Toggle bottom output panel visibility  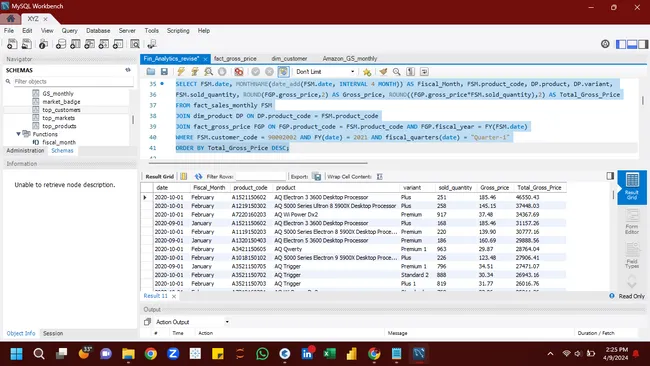pyautogui.click(x=632, y=44)
